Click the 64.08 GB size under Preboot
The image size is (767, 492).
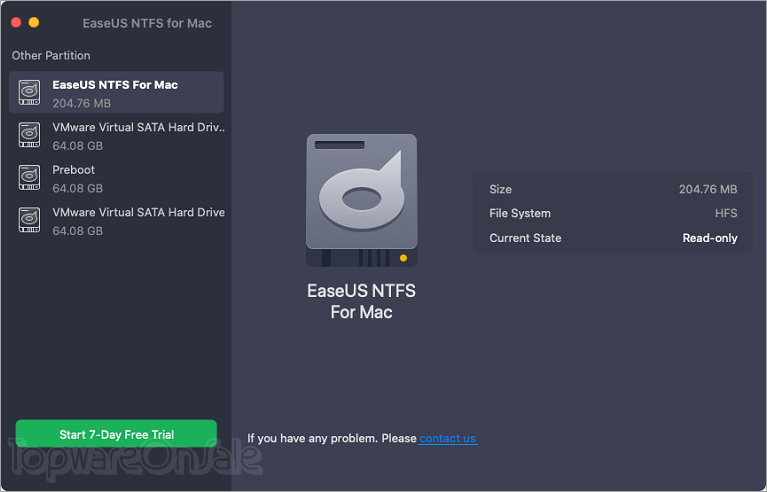[x=78, y=188]
